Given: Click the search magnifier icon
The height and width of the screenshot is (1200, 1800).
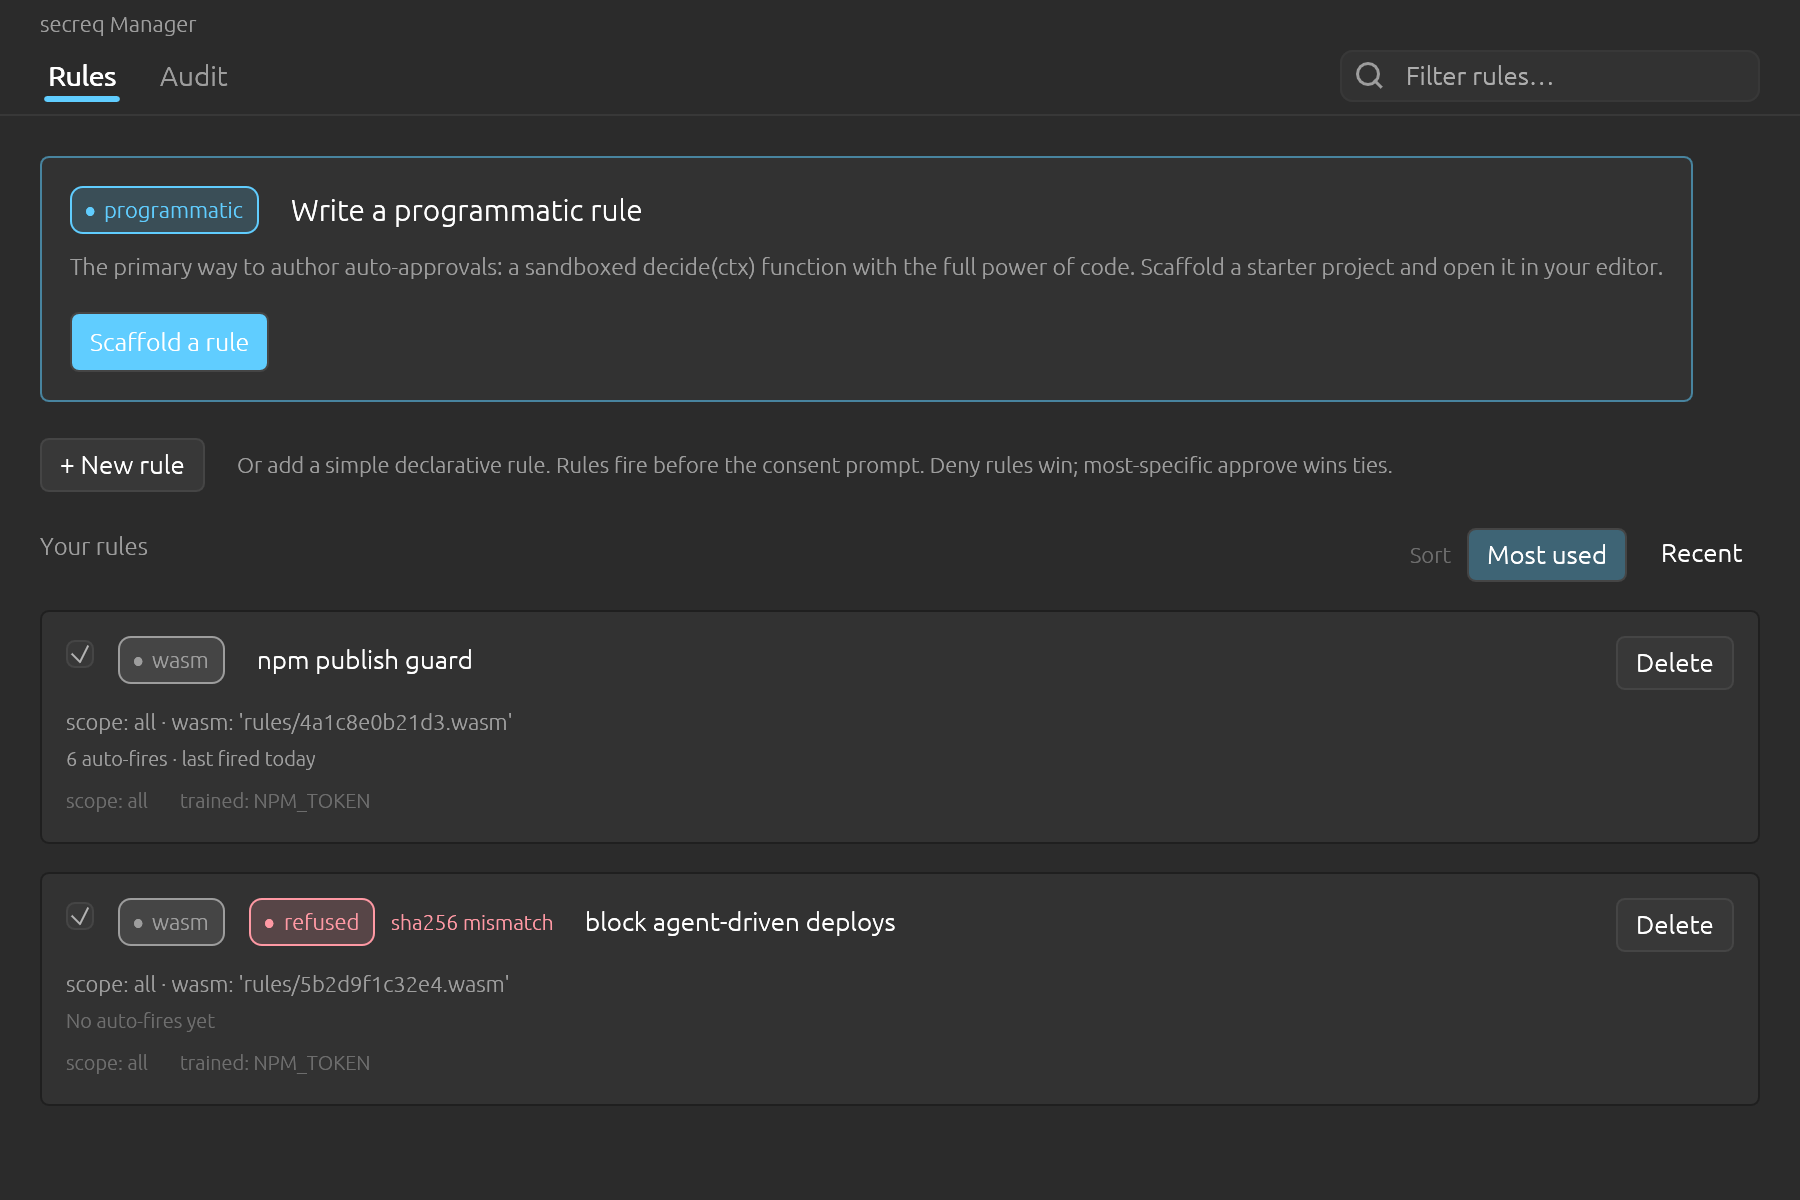Looking at the screenshot, I should [1369, 76].
